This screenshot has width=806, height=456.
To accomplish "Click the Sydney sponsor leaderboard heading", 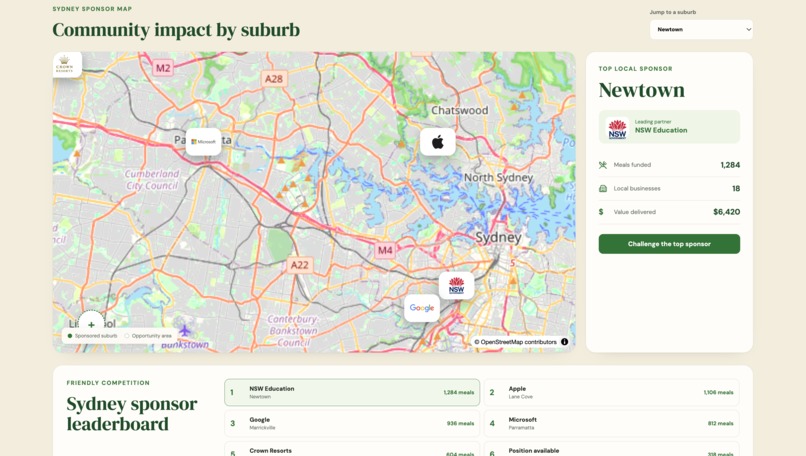I will (x=132, y=414).
